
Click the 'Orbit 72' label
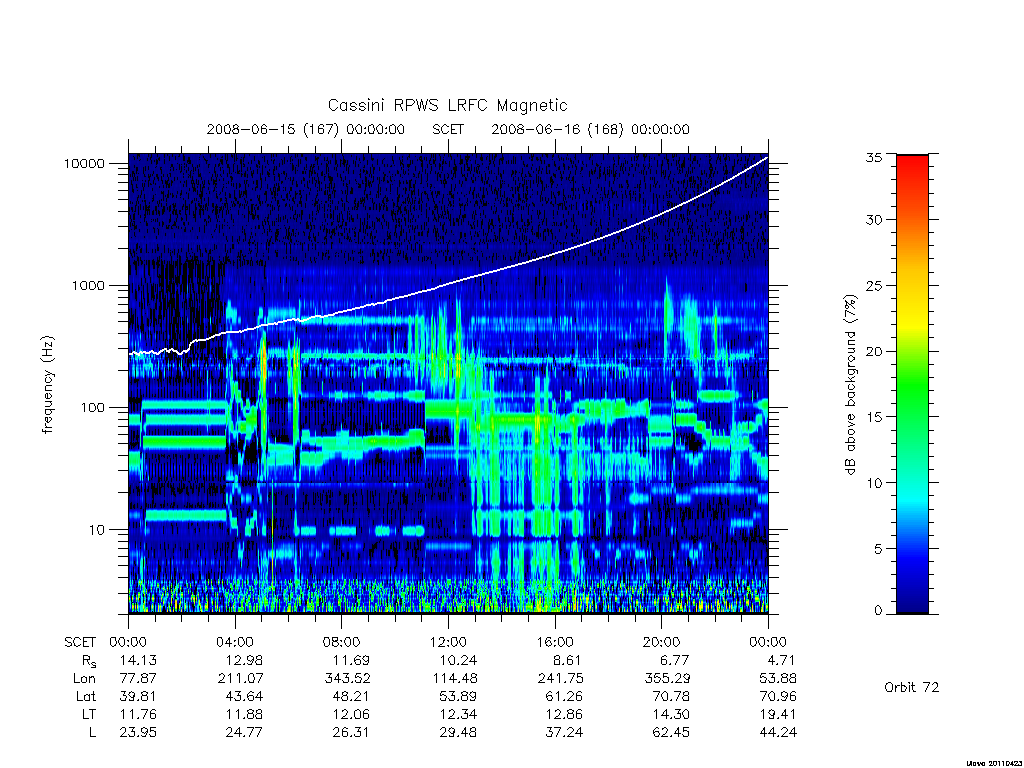pos(912,687)
